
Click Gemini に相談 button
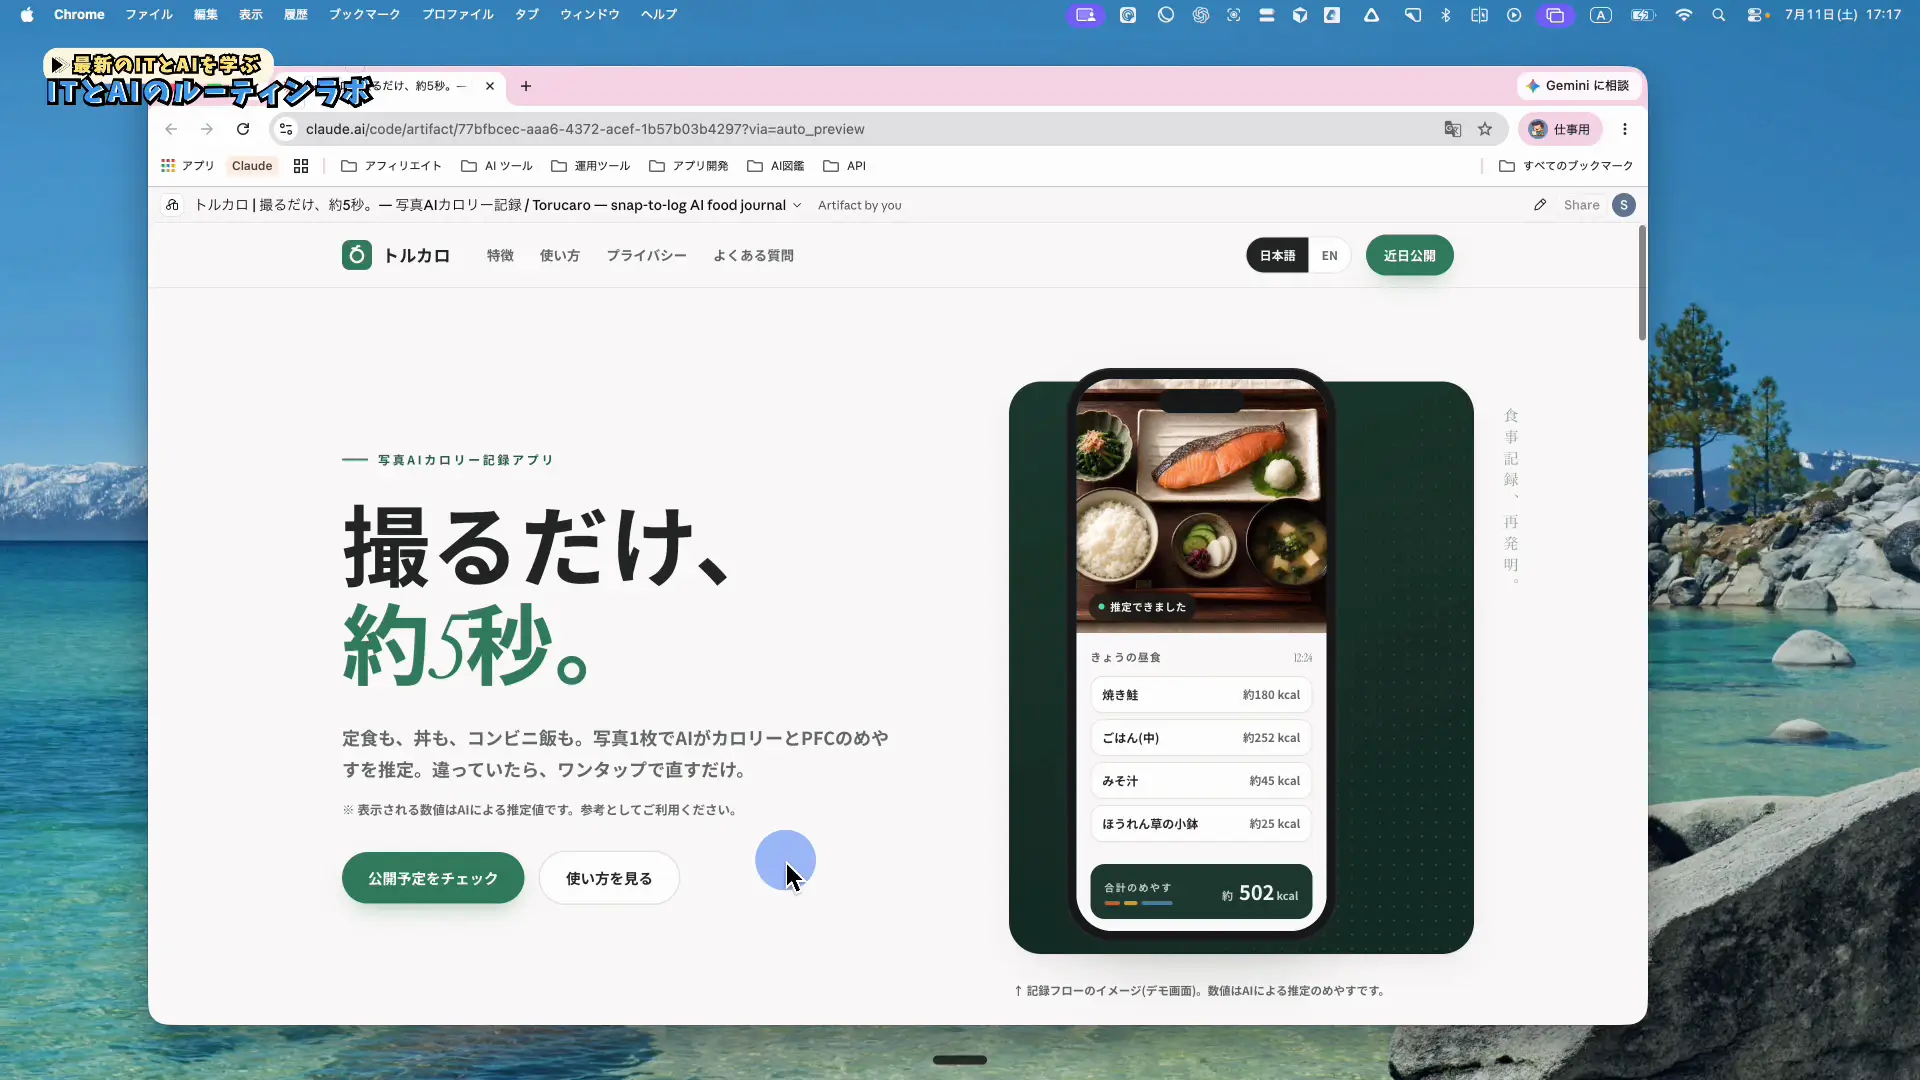[1577, 86]
